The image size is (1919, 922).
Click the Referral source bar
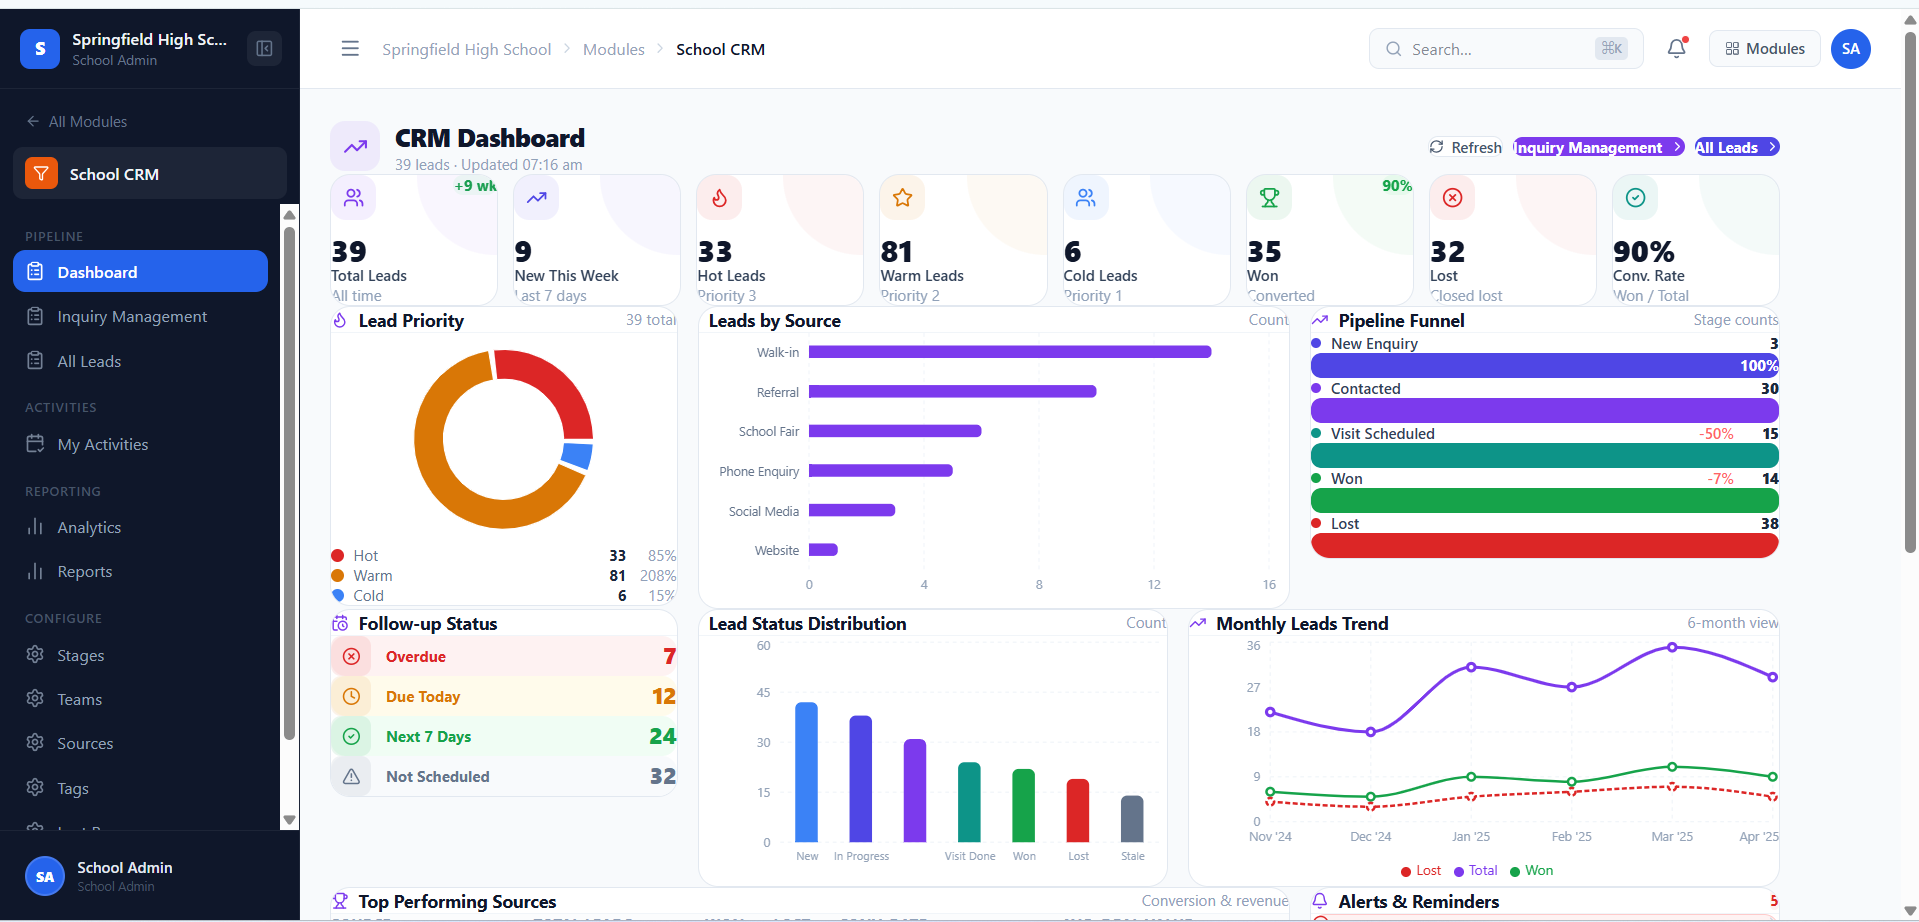[x=953, y=391]
